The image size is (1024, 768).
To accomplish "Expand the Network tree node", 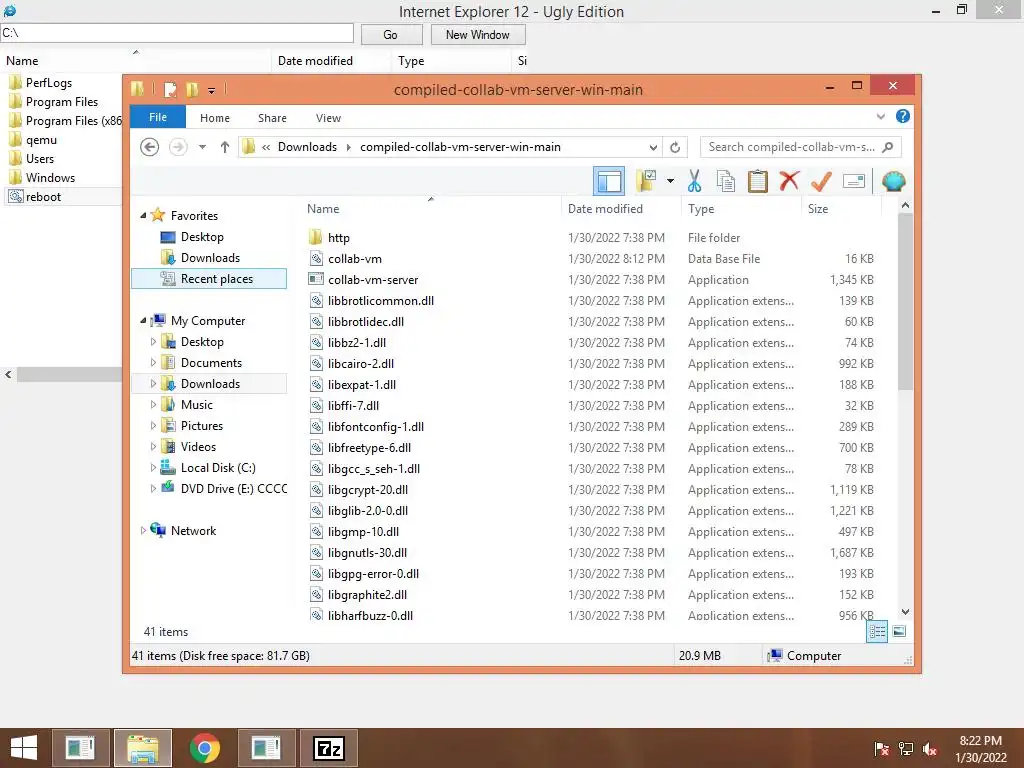I will point(143,531).
